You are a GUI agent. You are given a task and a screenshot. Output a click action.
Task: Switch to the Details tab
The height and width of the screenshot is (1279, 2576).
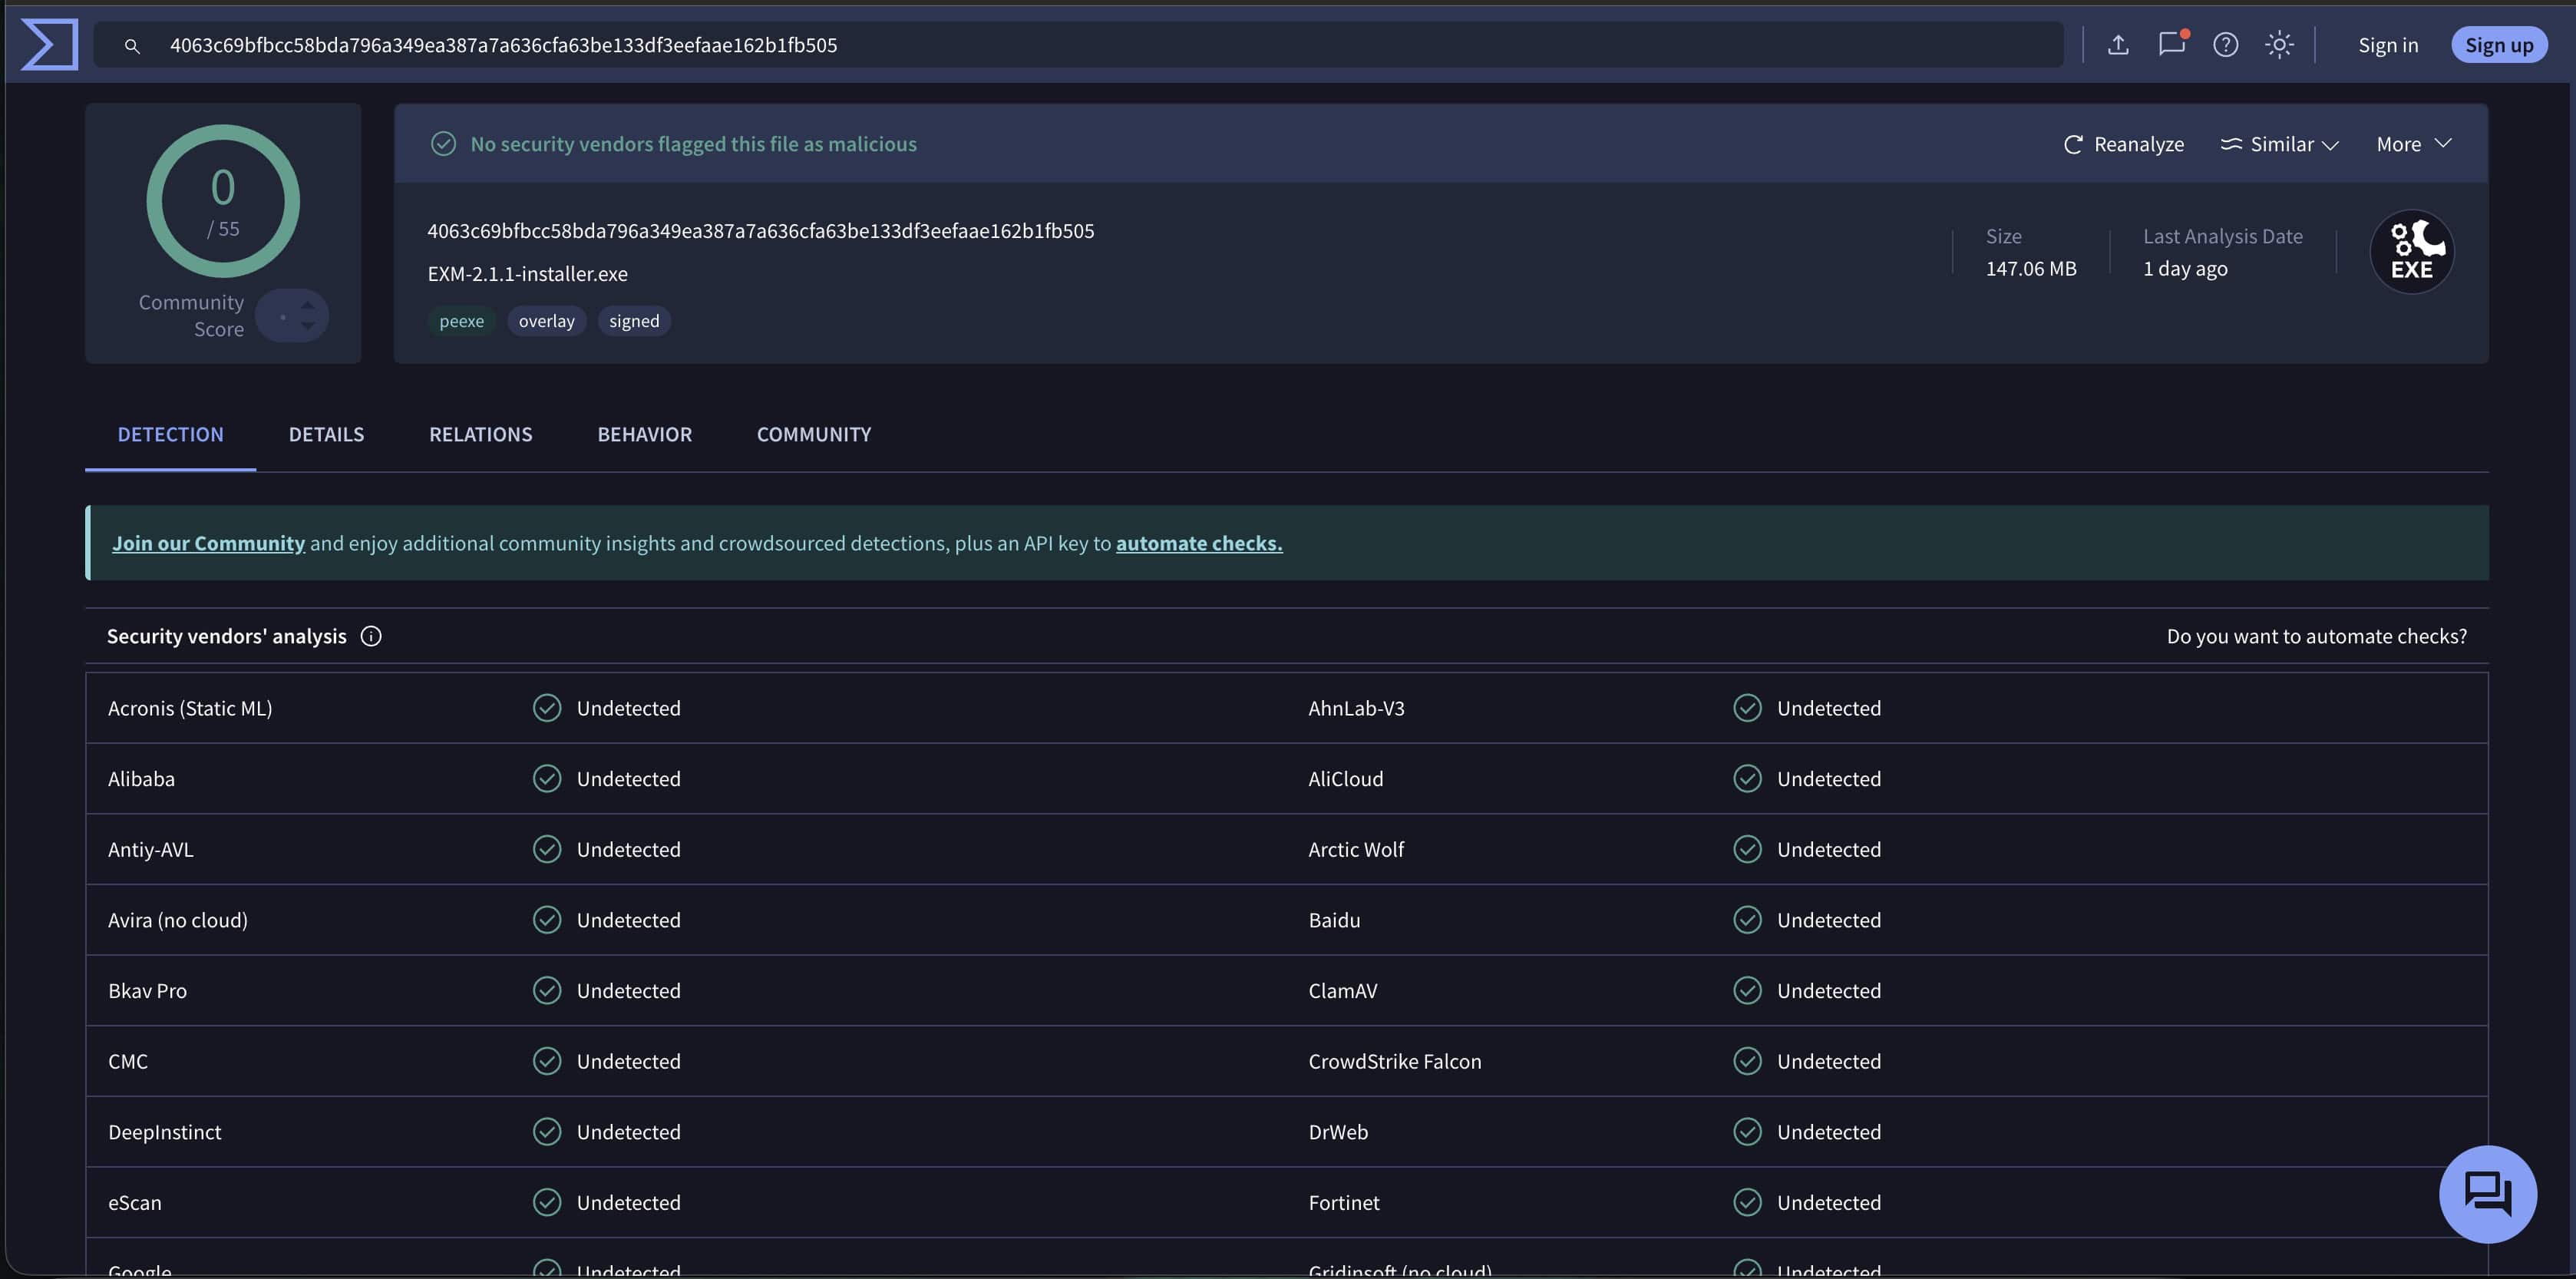tap(327, 434)
